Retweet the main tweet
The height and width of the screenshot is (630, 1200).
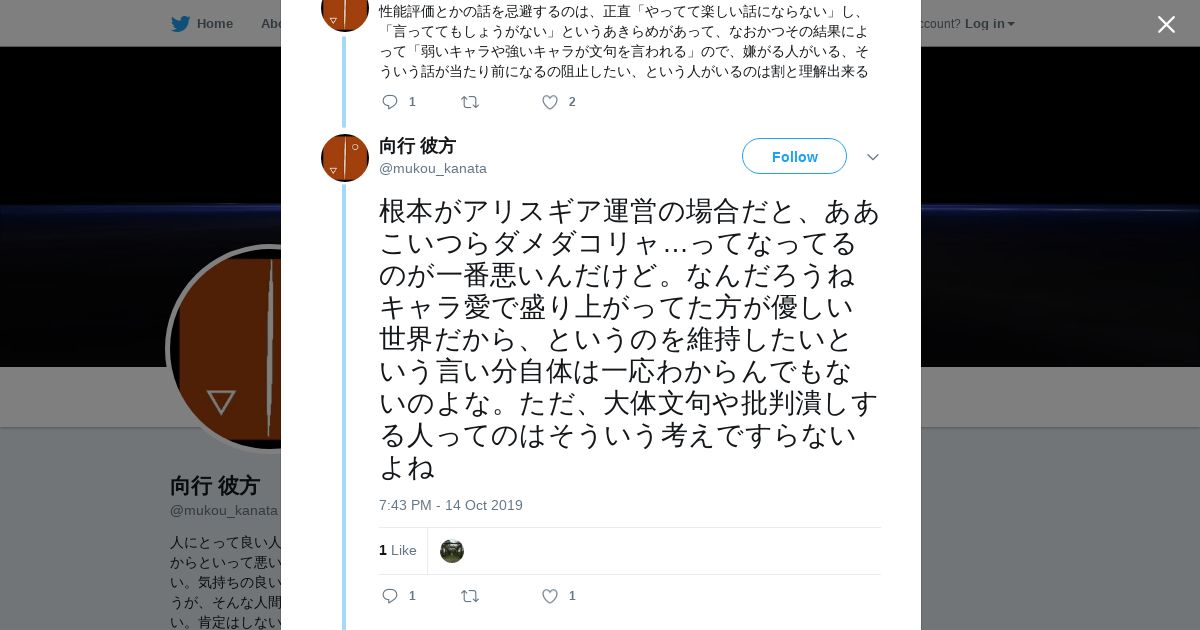[x=470, y=596]
